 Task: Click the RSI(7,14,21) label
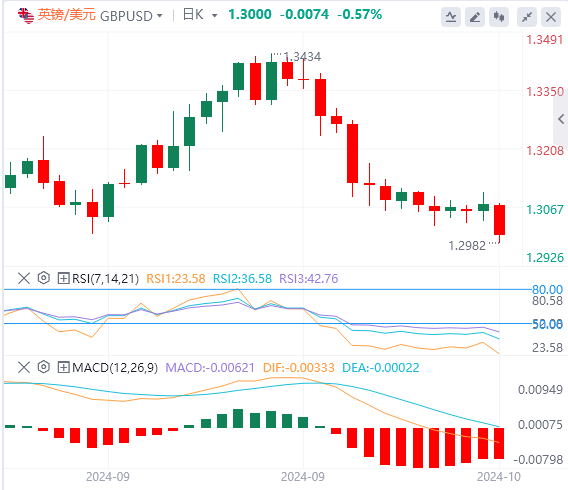[105, 278]
